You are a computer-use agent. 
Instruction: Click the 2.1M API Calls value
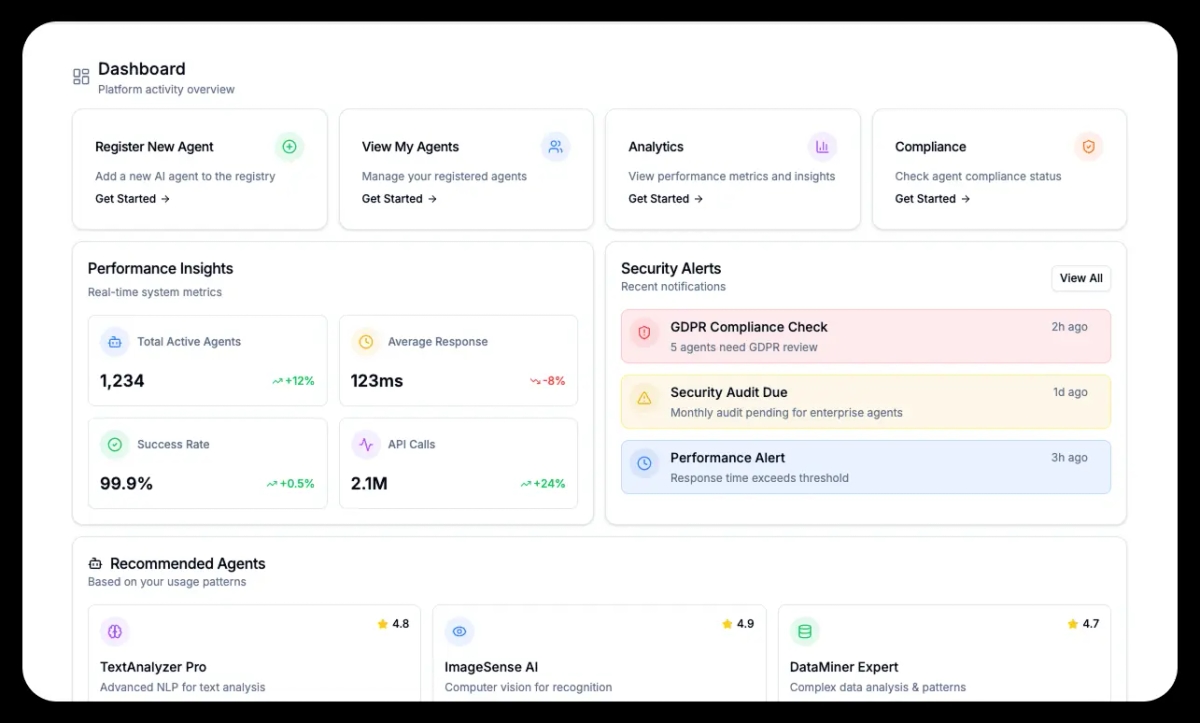[369, 484]
